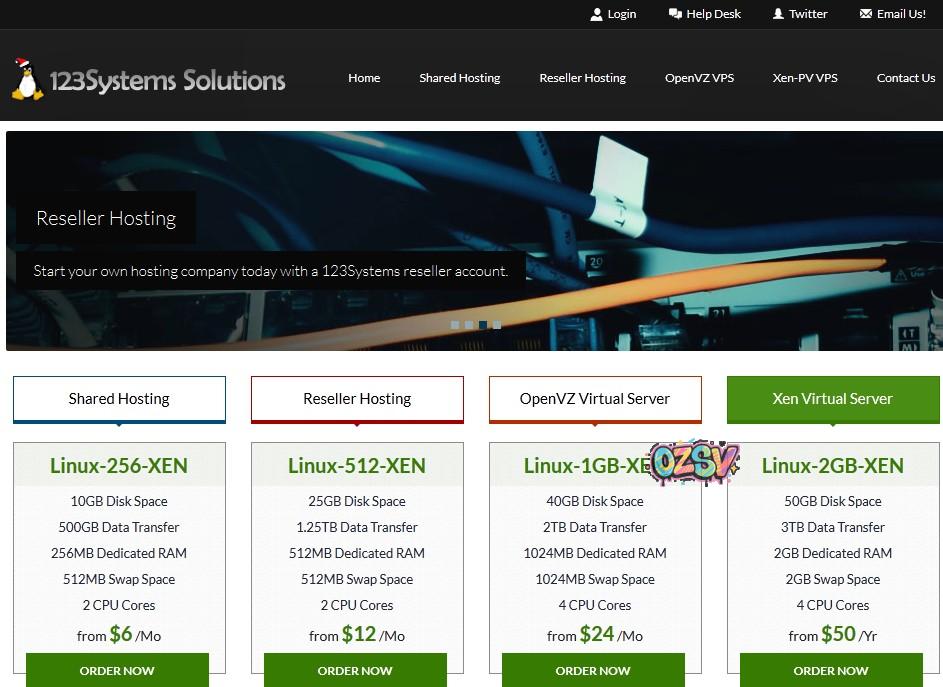Click the Help Desk chat bubbles icon
The width and height of the screenshot is (943, 687).
click(675, 14)
